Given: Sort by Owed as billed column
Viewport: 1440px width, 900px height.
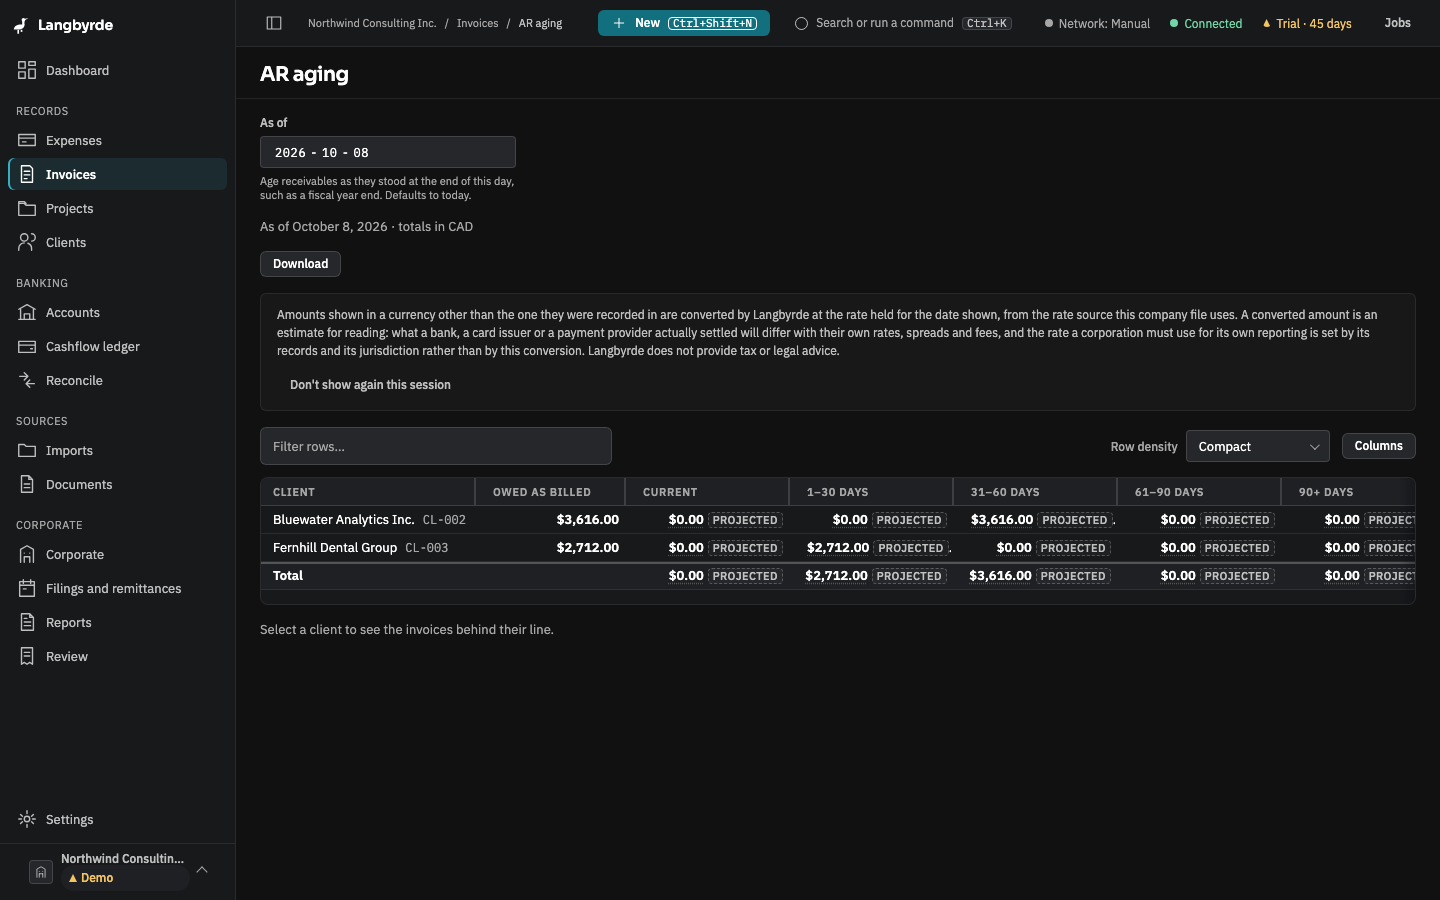Looking at the screenshot, I should tap(550, 492).
